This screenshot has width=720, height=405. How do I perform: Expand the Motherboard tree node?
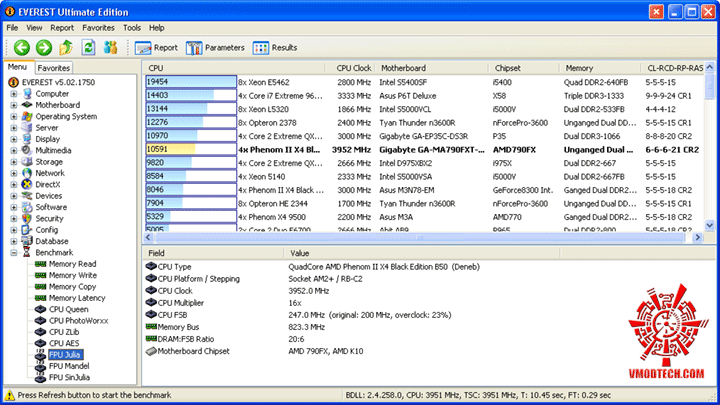pos(14,105)
